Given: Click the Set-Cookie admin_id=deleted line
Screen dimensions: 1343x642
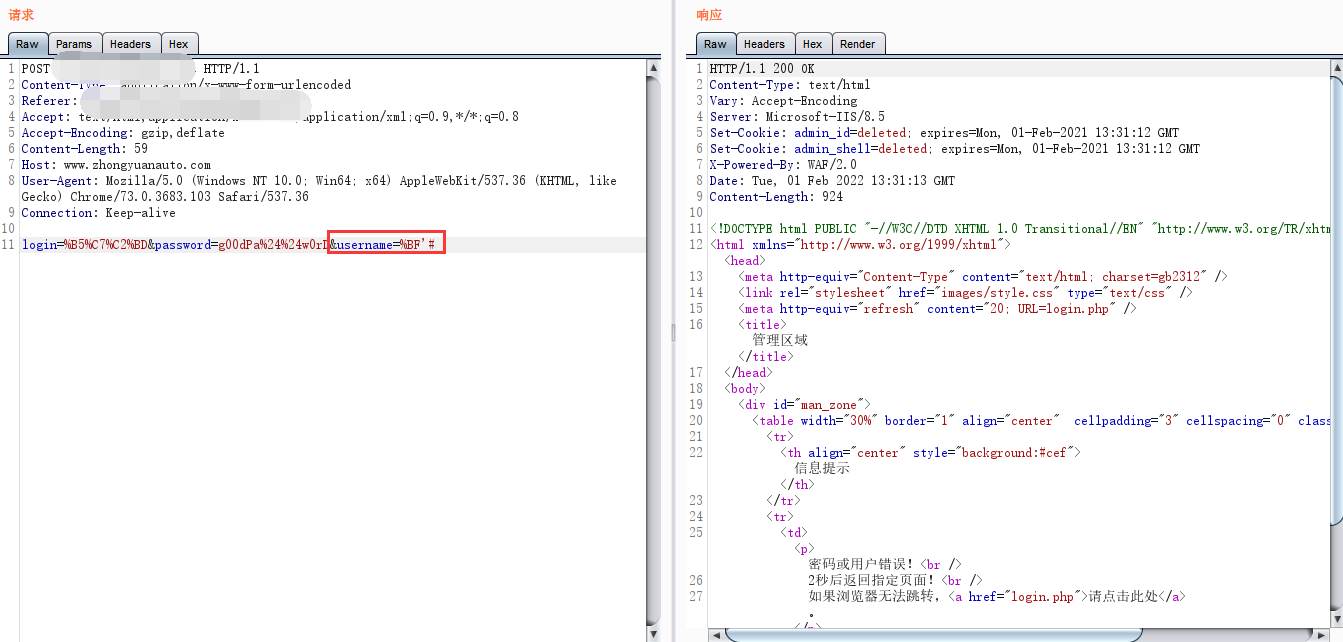Looking at the screenshot, I should click(944, 133).
